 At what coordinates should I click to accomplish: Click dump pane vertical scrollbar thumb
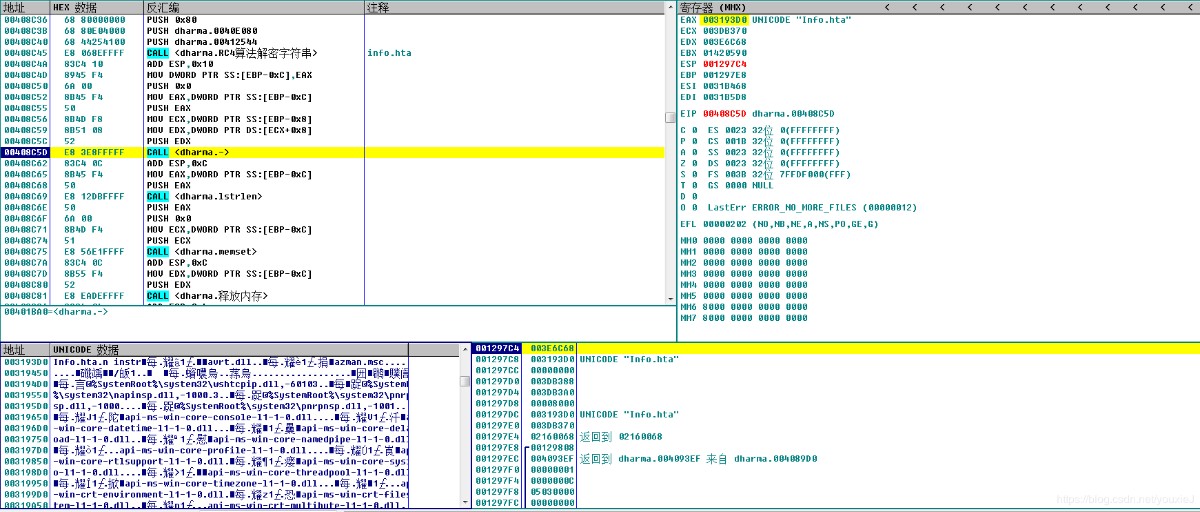(464, 381)
